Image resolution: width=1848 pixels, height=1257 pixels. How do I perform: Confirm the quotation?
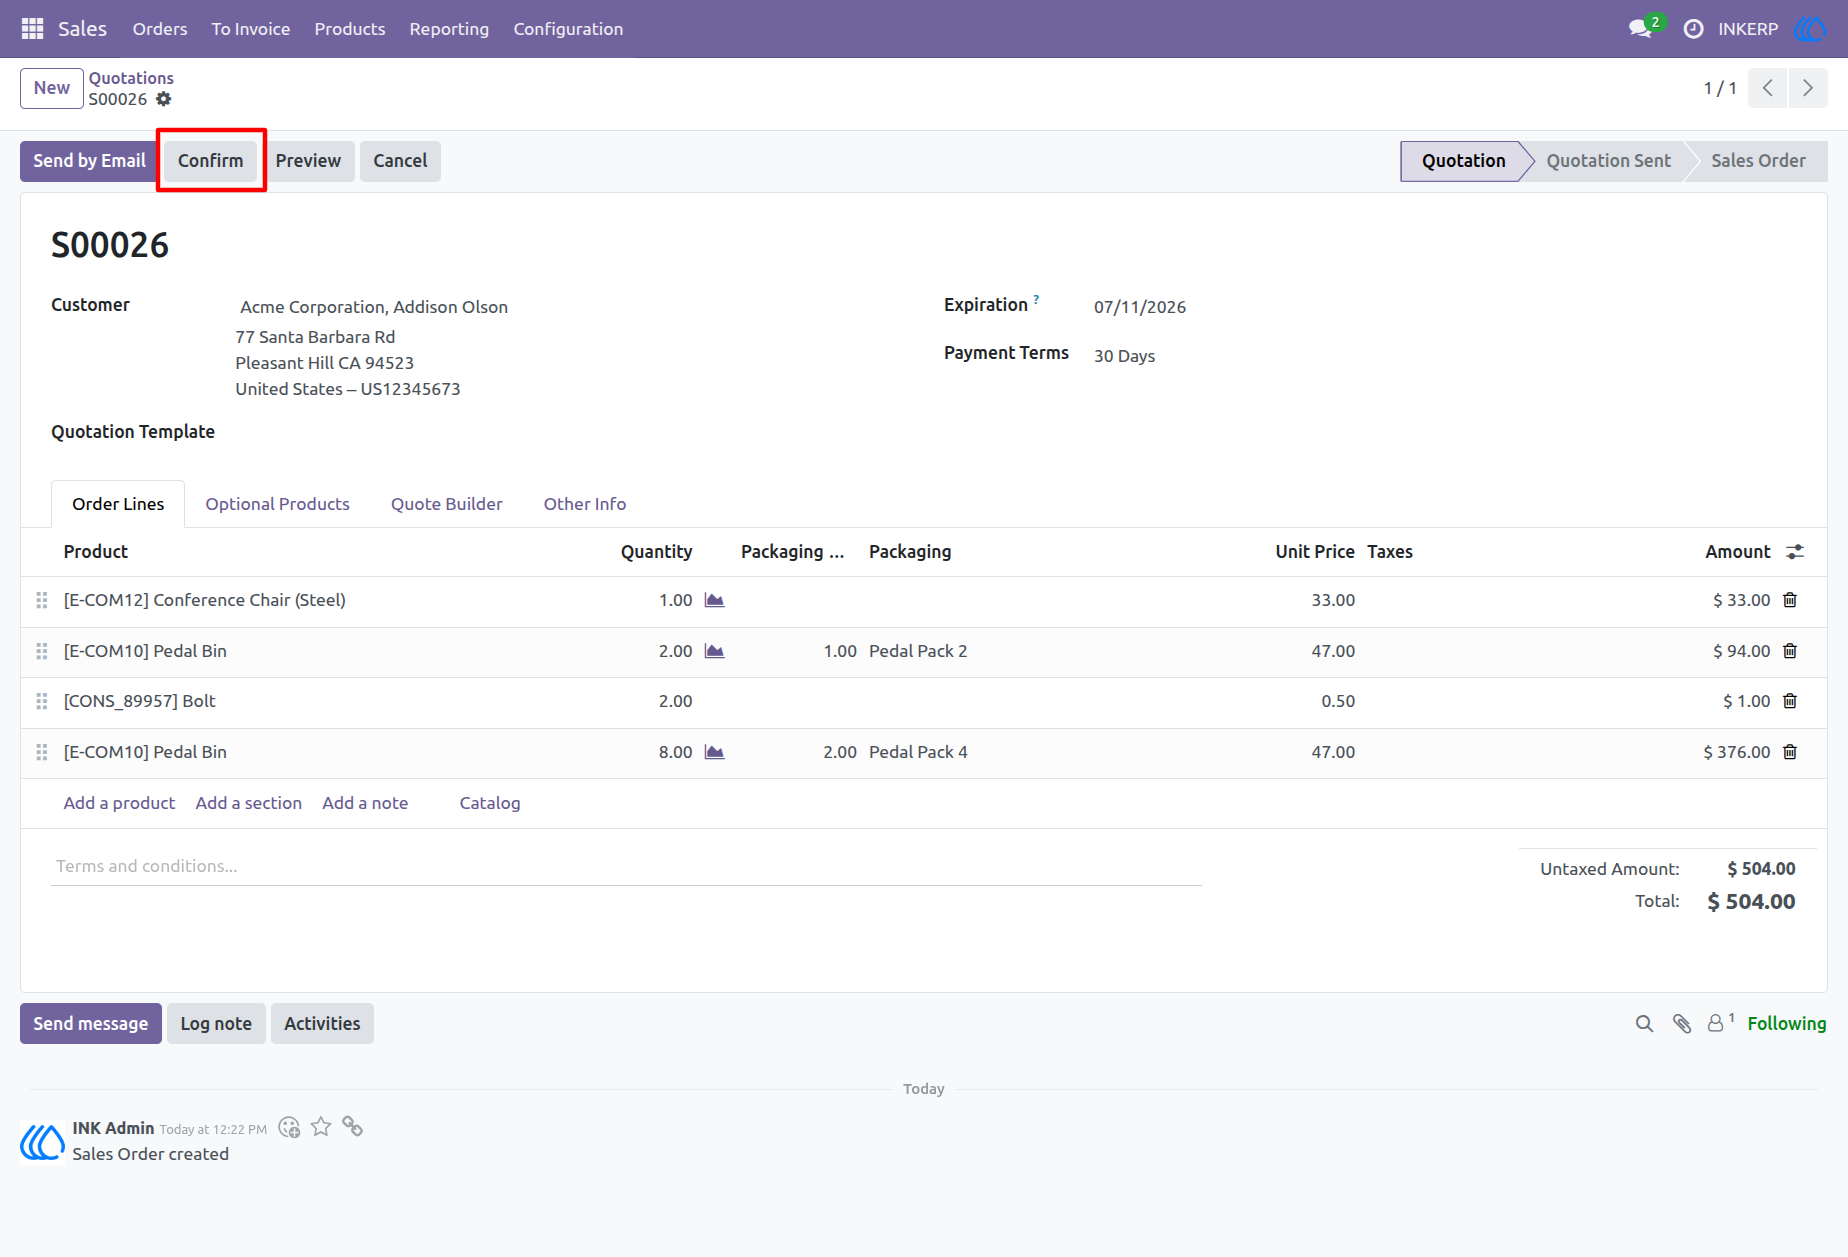click(x=211, y=161)
